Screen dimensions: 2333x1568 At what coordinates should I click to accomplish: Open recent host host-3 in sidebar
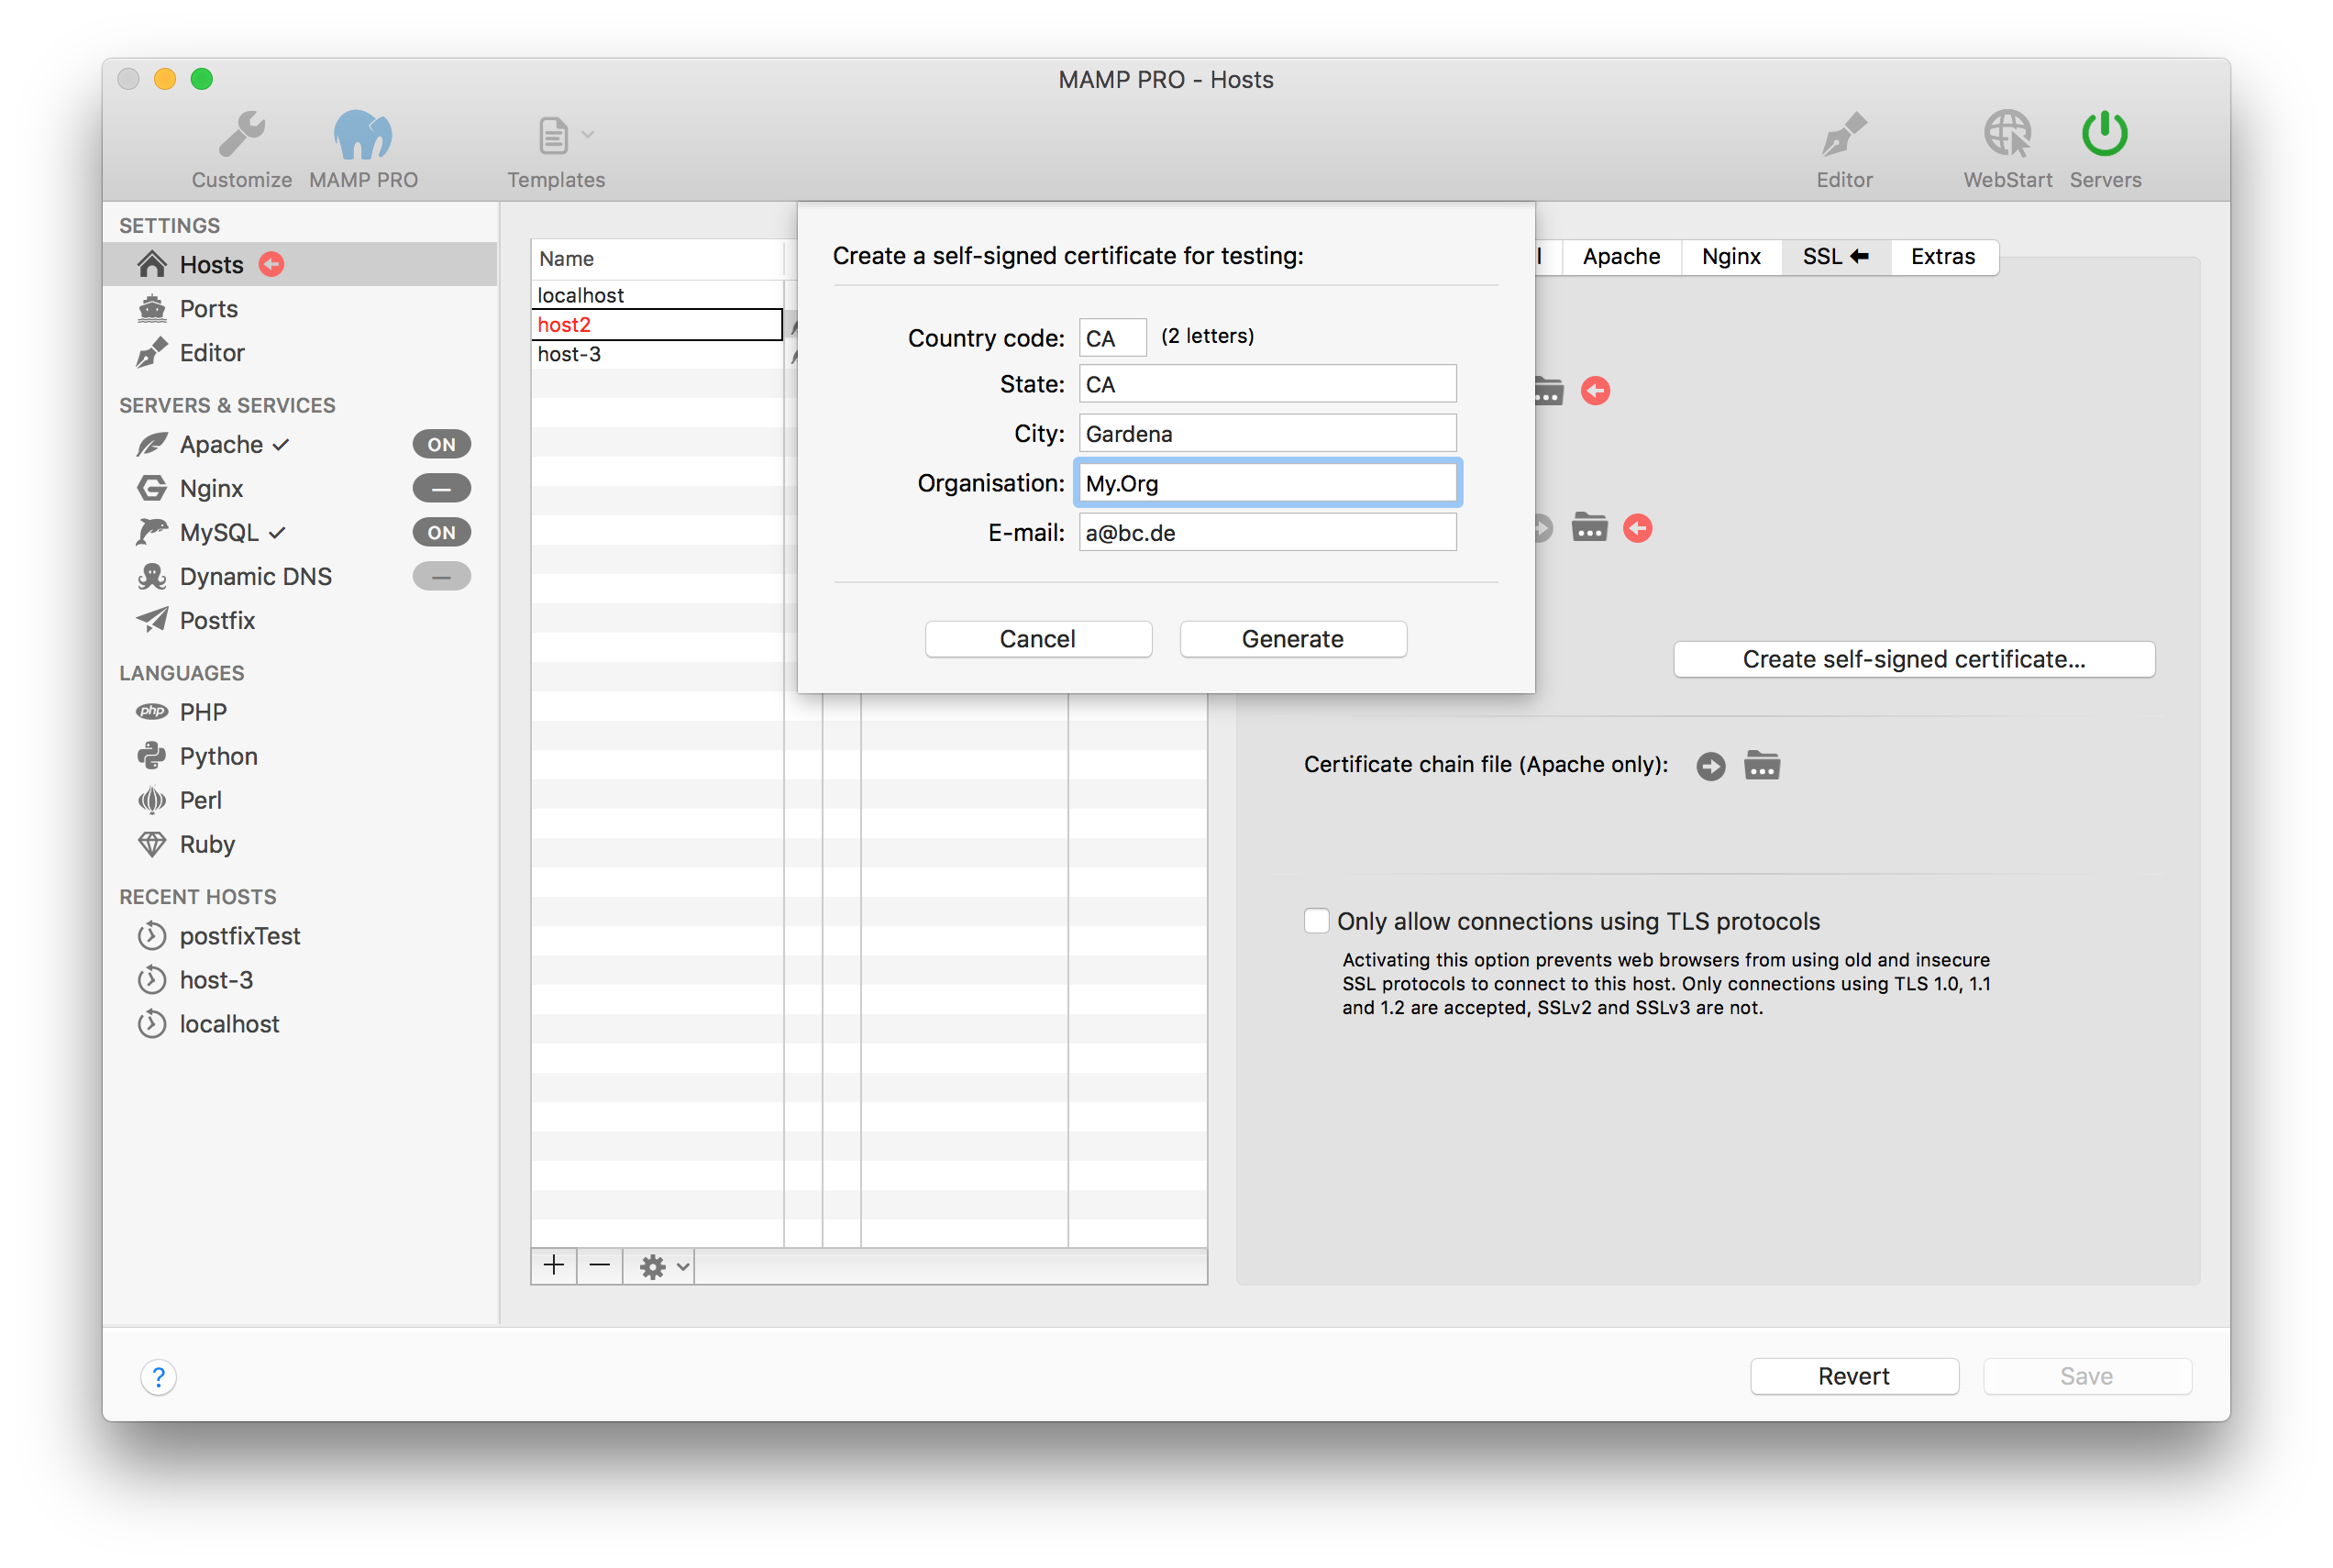pyautogui.click(x=300, y=980)
